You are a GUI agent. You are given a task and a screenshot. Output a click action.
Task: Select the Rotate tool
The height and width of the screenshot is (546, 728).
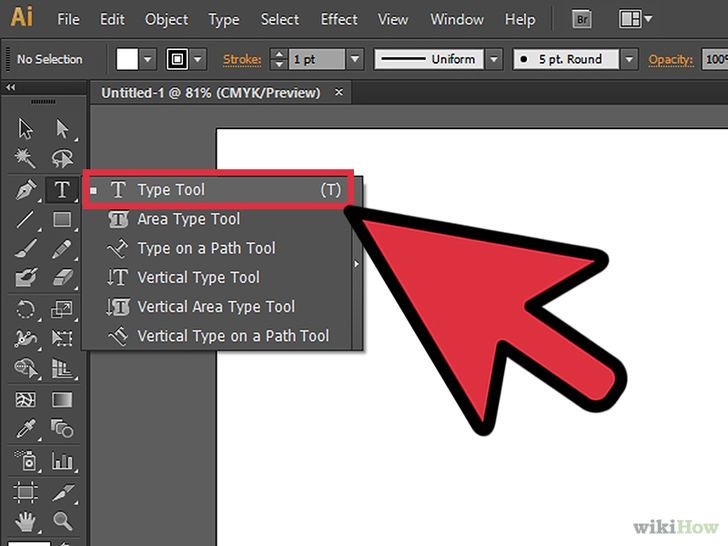[25, 310]
